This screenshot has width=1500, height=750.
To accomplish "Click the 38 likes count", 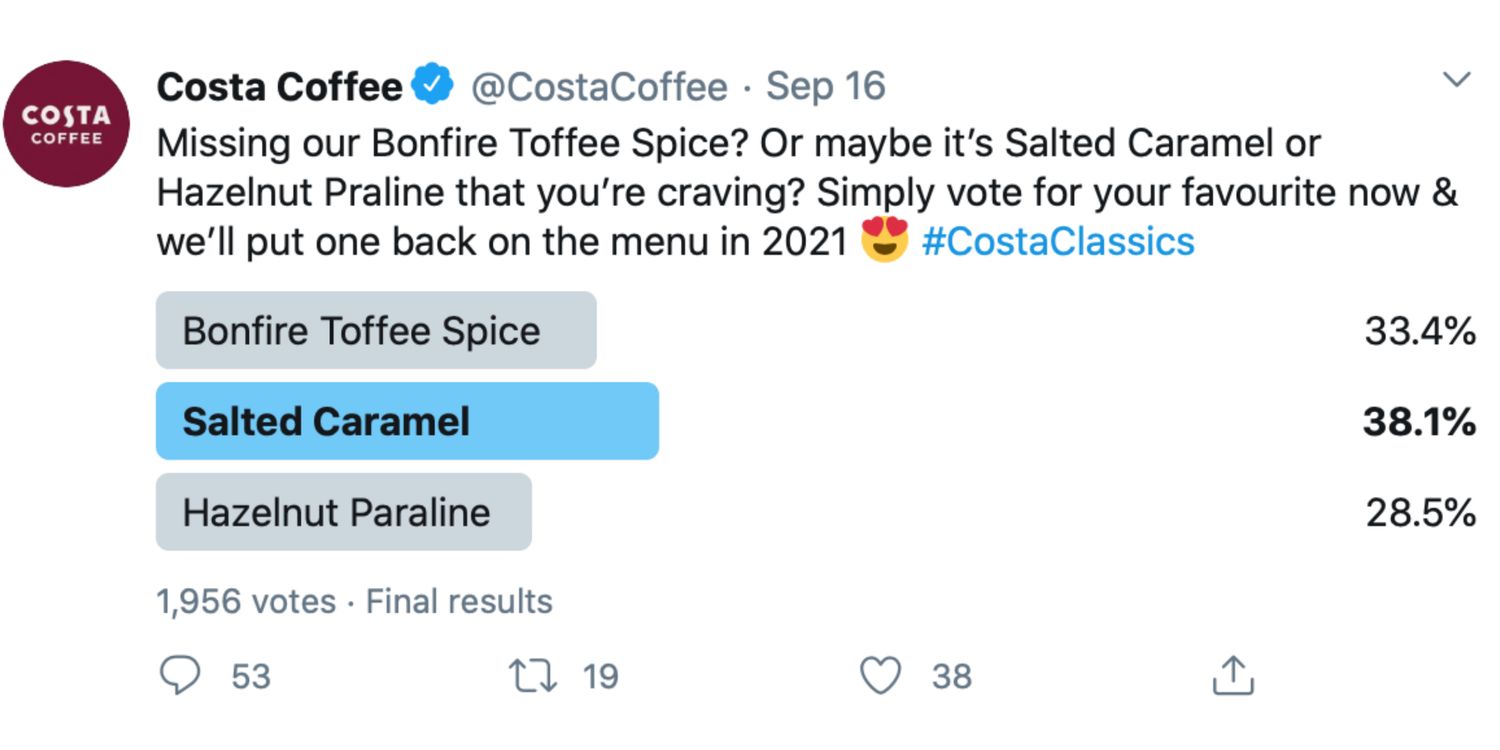I will (x=951, y=677).
